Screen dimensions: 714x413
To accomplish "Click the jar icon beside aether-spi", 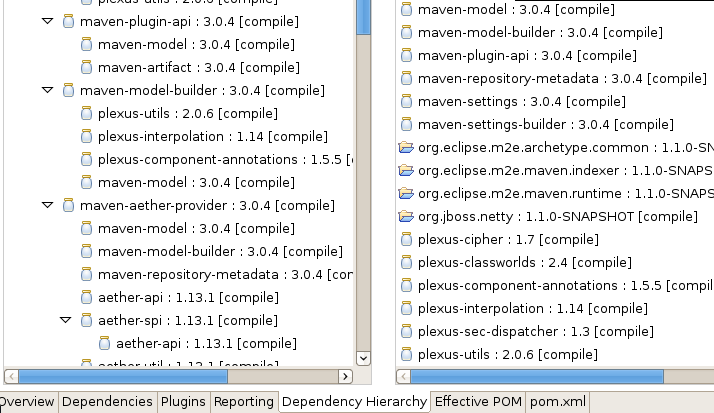I will (x=87, y=320).
